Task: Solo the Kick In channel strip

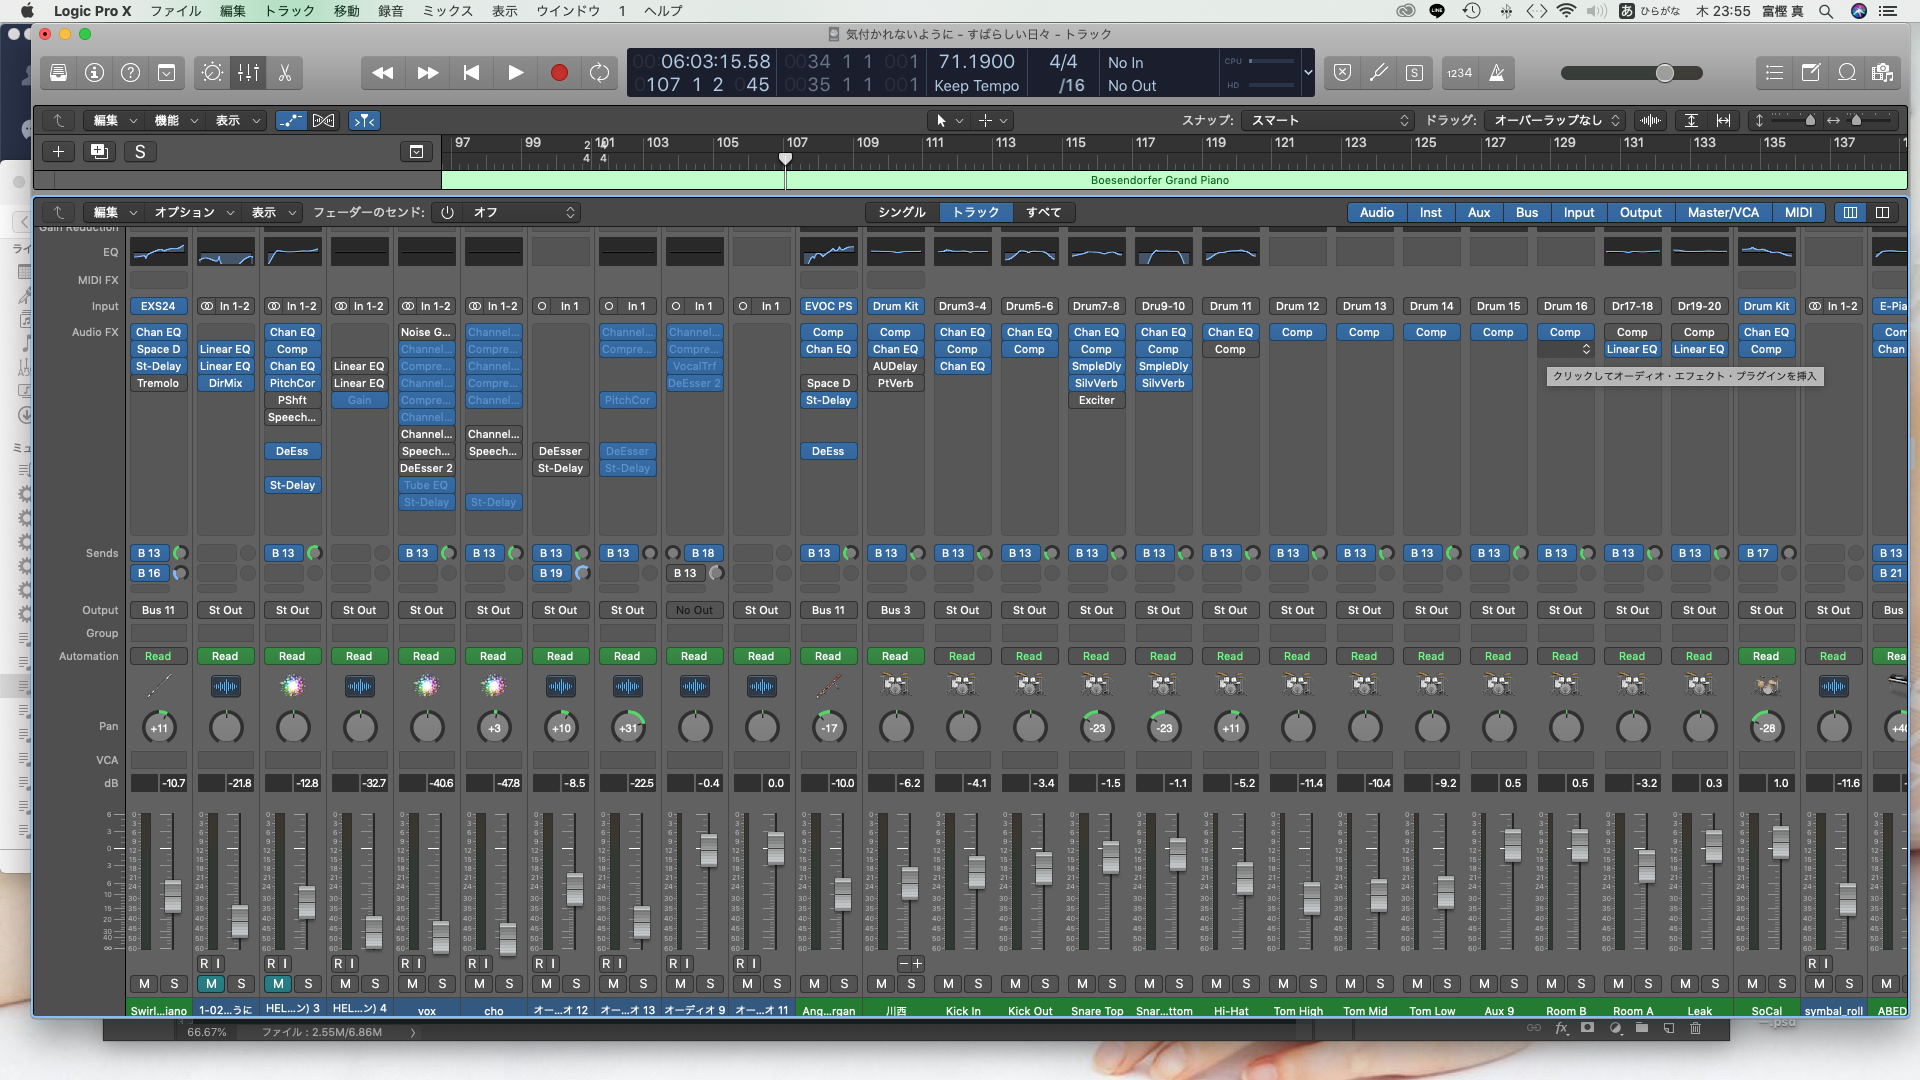Action: 978,984
